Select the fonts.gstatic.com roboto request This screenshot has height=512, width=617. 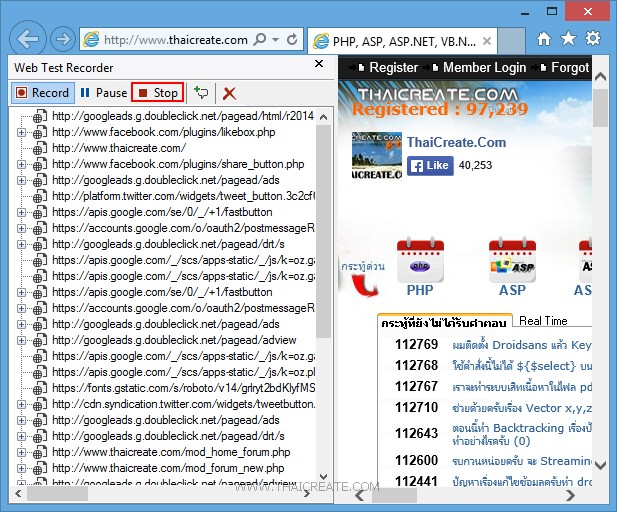tap(183, 388)
